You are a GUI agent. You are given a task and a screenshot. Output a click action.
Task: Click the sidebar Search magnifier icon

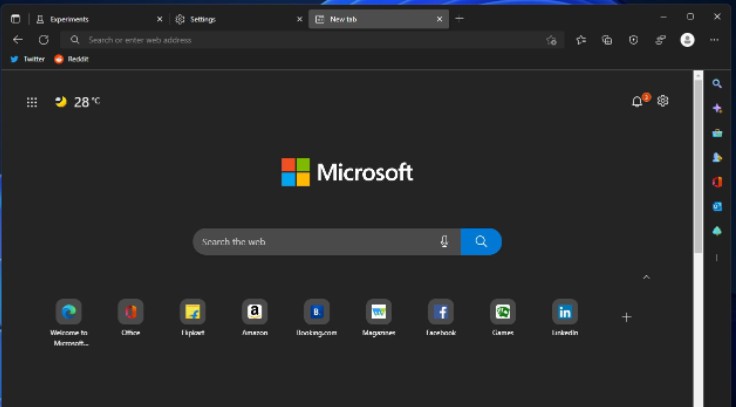717,84
